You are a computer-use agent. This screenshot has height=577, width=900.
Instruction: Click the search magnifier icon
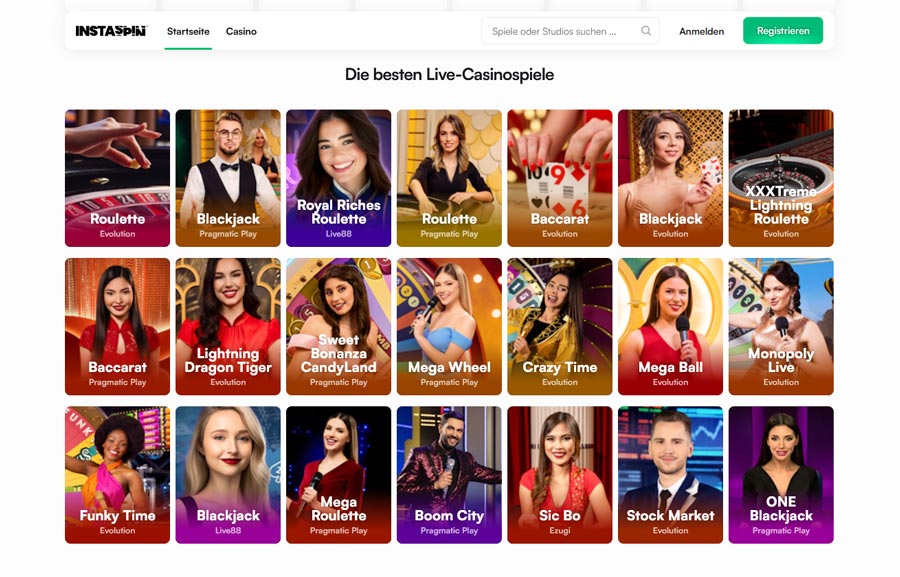click(x=646, y=31)
